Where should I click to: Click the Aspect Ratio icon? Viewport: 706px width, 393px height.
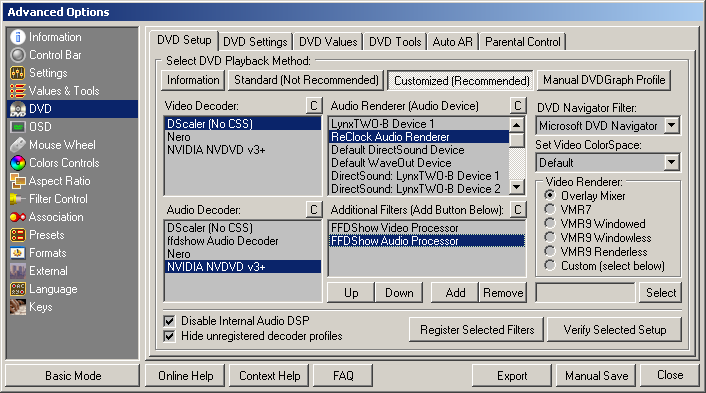click(x=18, y=181)
